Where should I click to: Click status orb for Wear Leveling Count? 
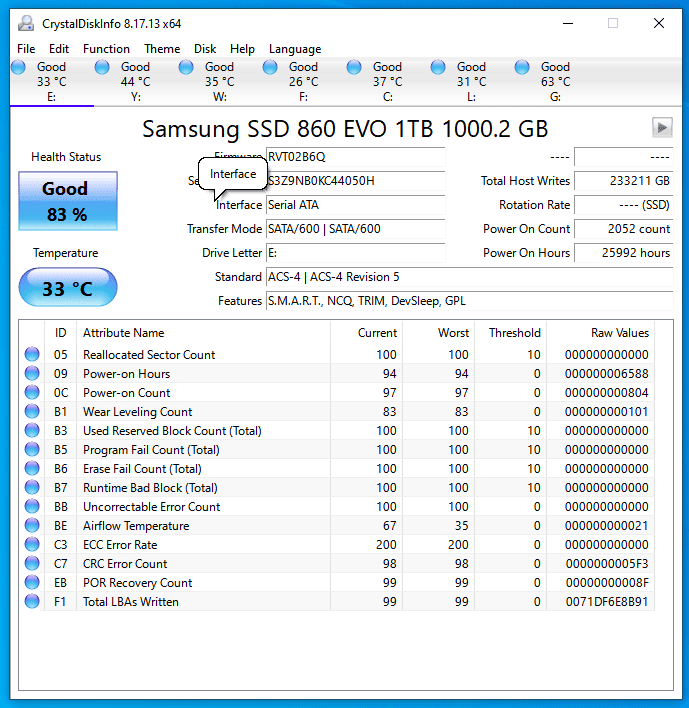32,411
